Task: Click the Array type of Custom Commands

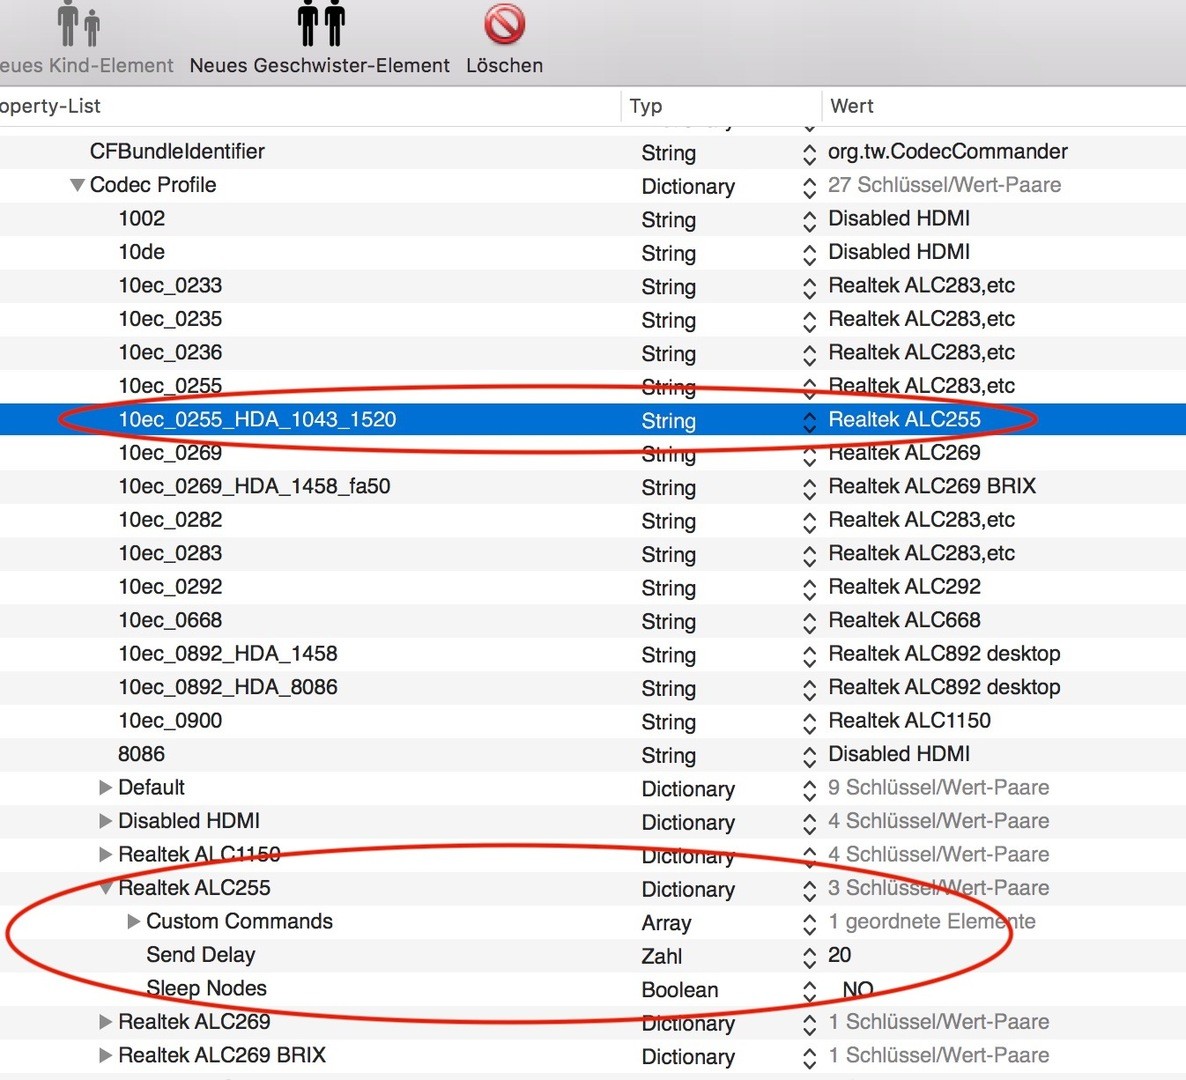Action: [666, 923]
